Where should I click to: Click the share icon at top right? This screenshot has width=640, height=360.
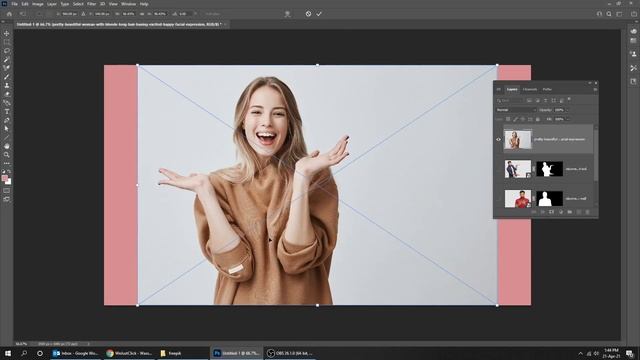(634, 14)
